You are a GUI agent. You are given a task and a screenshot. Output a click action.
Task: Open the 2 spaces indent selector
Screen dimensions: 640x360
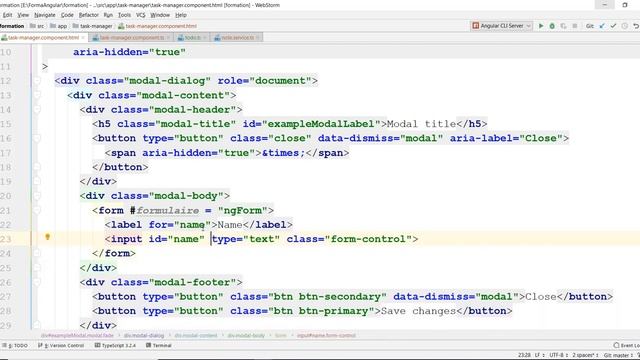(585, 355)
